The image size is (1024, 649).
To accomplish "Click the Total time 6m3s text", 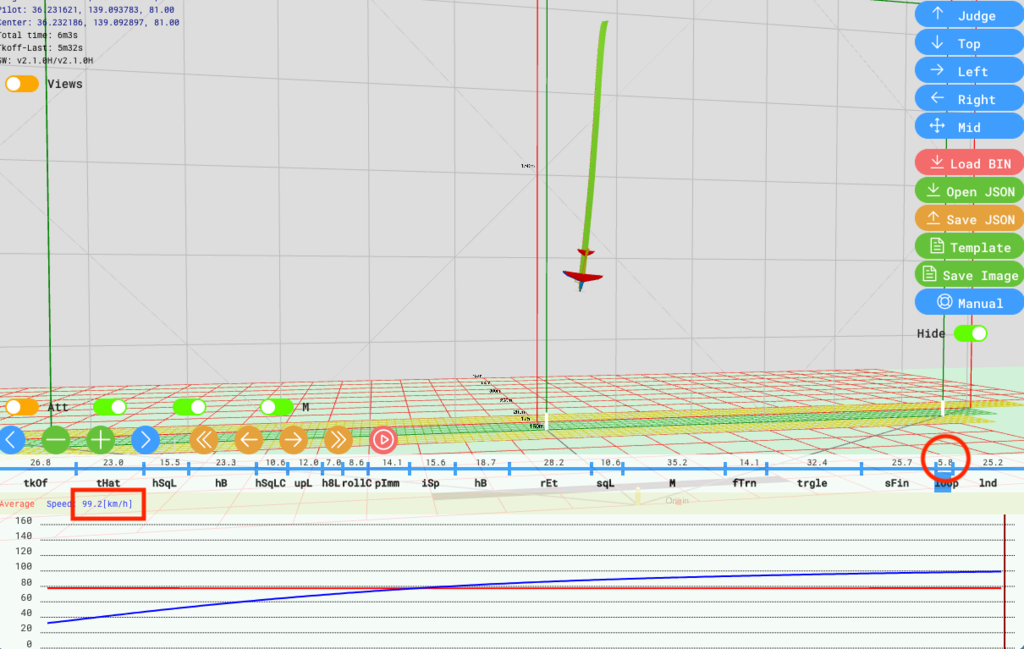I will (39, 35).
